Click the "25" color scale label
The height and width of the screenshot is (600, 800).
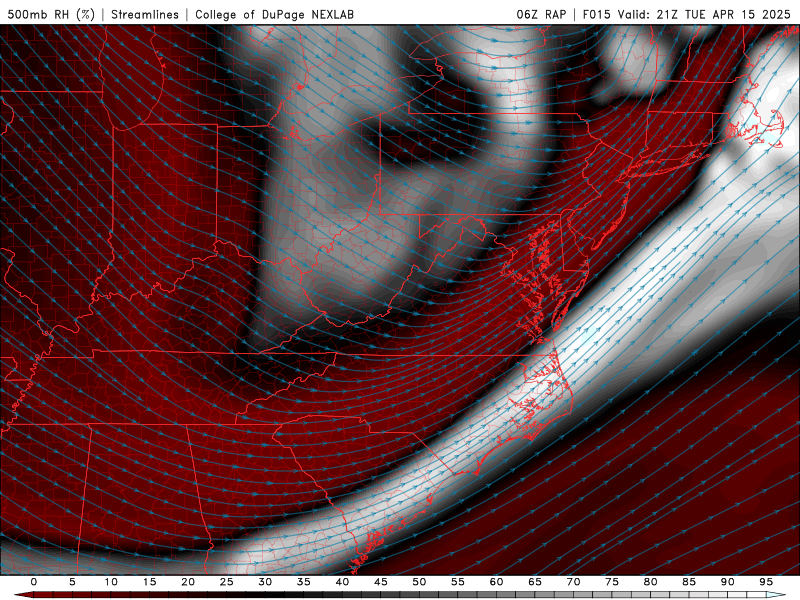(x=227, y=582)
